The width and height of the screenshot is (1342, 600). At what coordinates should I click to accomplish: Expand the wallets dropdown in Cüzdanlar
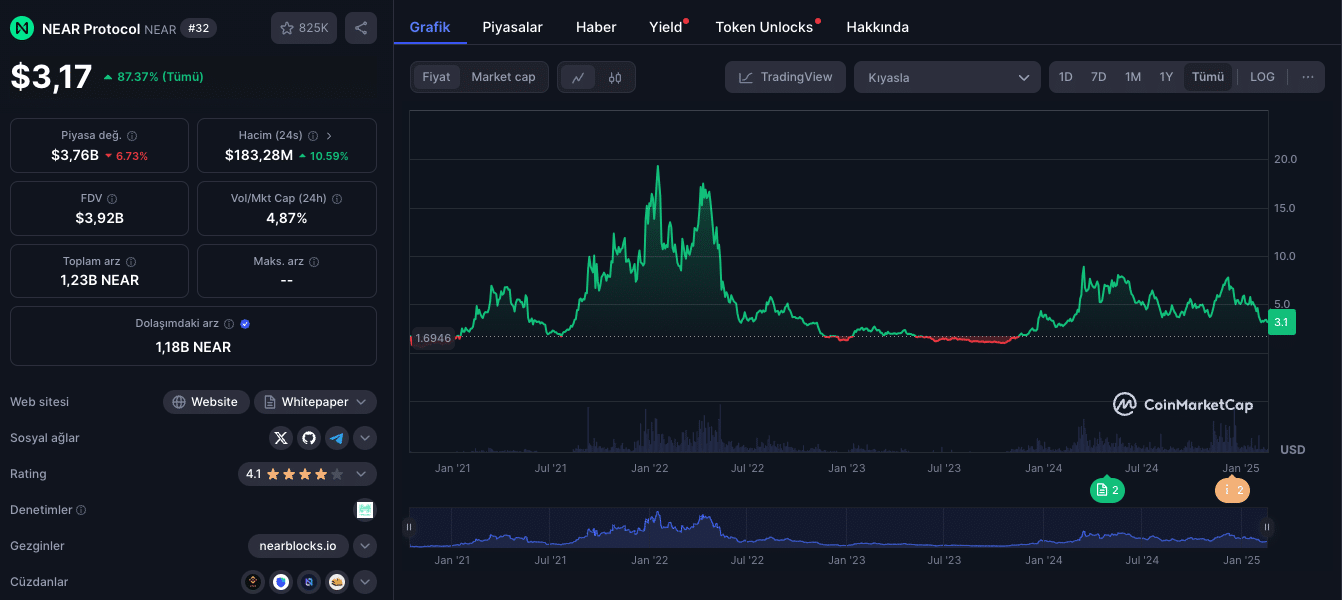(365, 582)
